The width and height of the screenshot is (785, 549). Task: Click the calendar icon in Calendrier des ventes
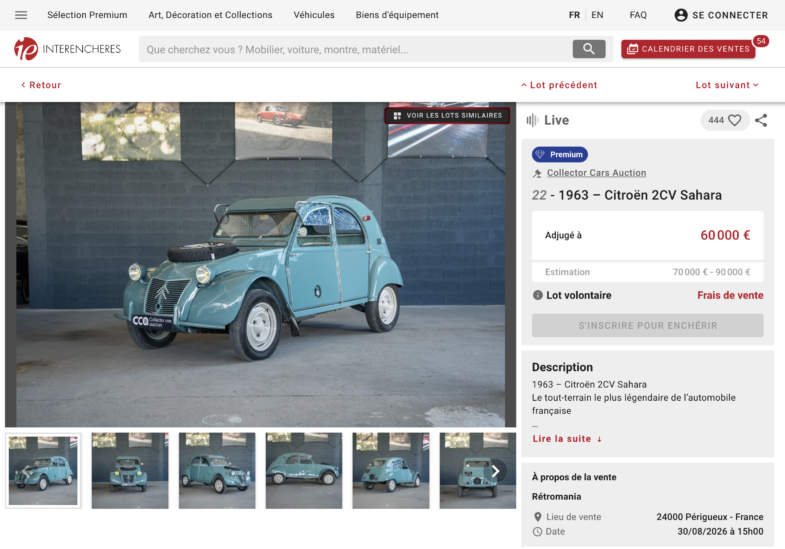(632, 49)
